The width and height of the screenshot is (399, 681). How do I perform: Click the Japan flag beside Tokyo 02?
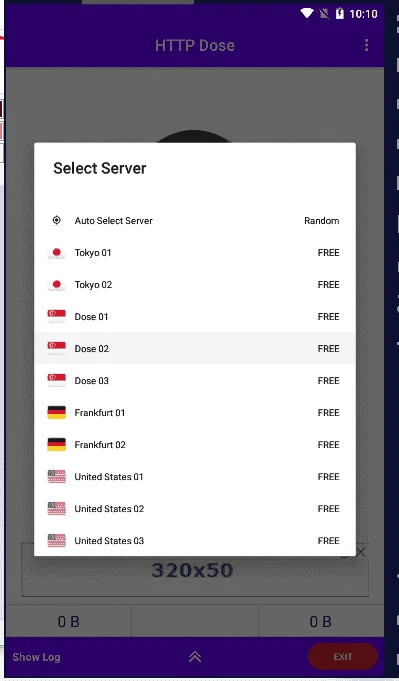point(56,285)
